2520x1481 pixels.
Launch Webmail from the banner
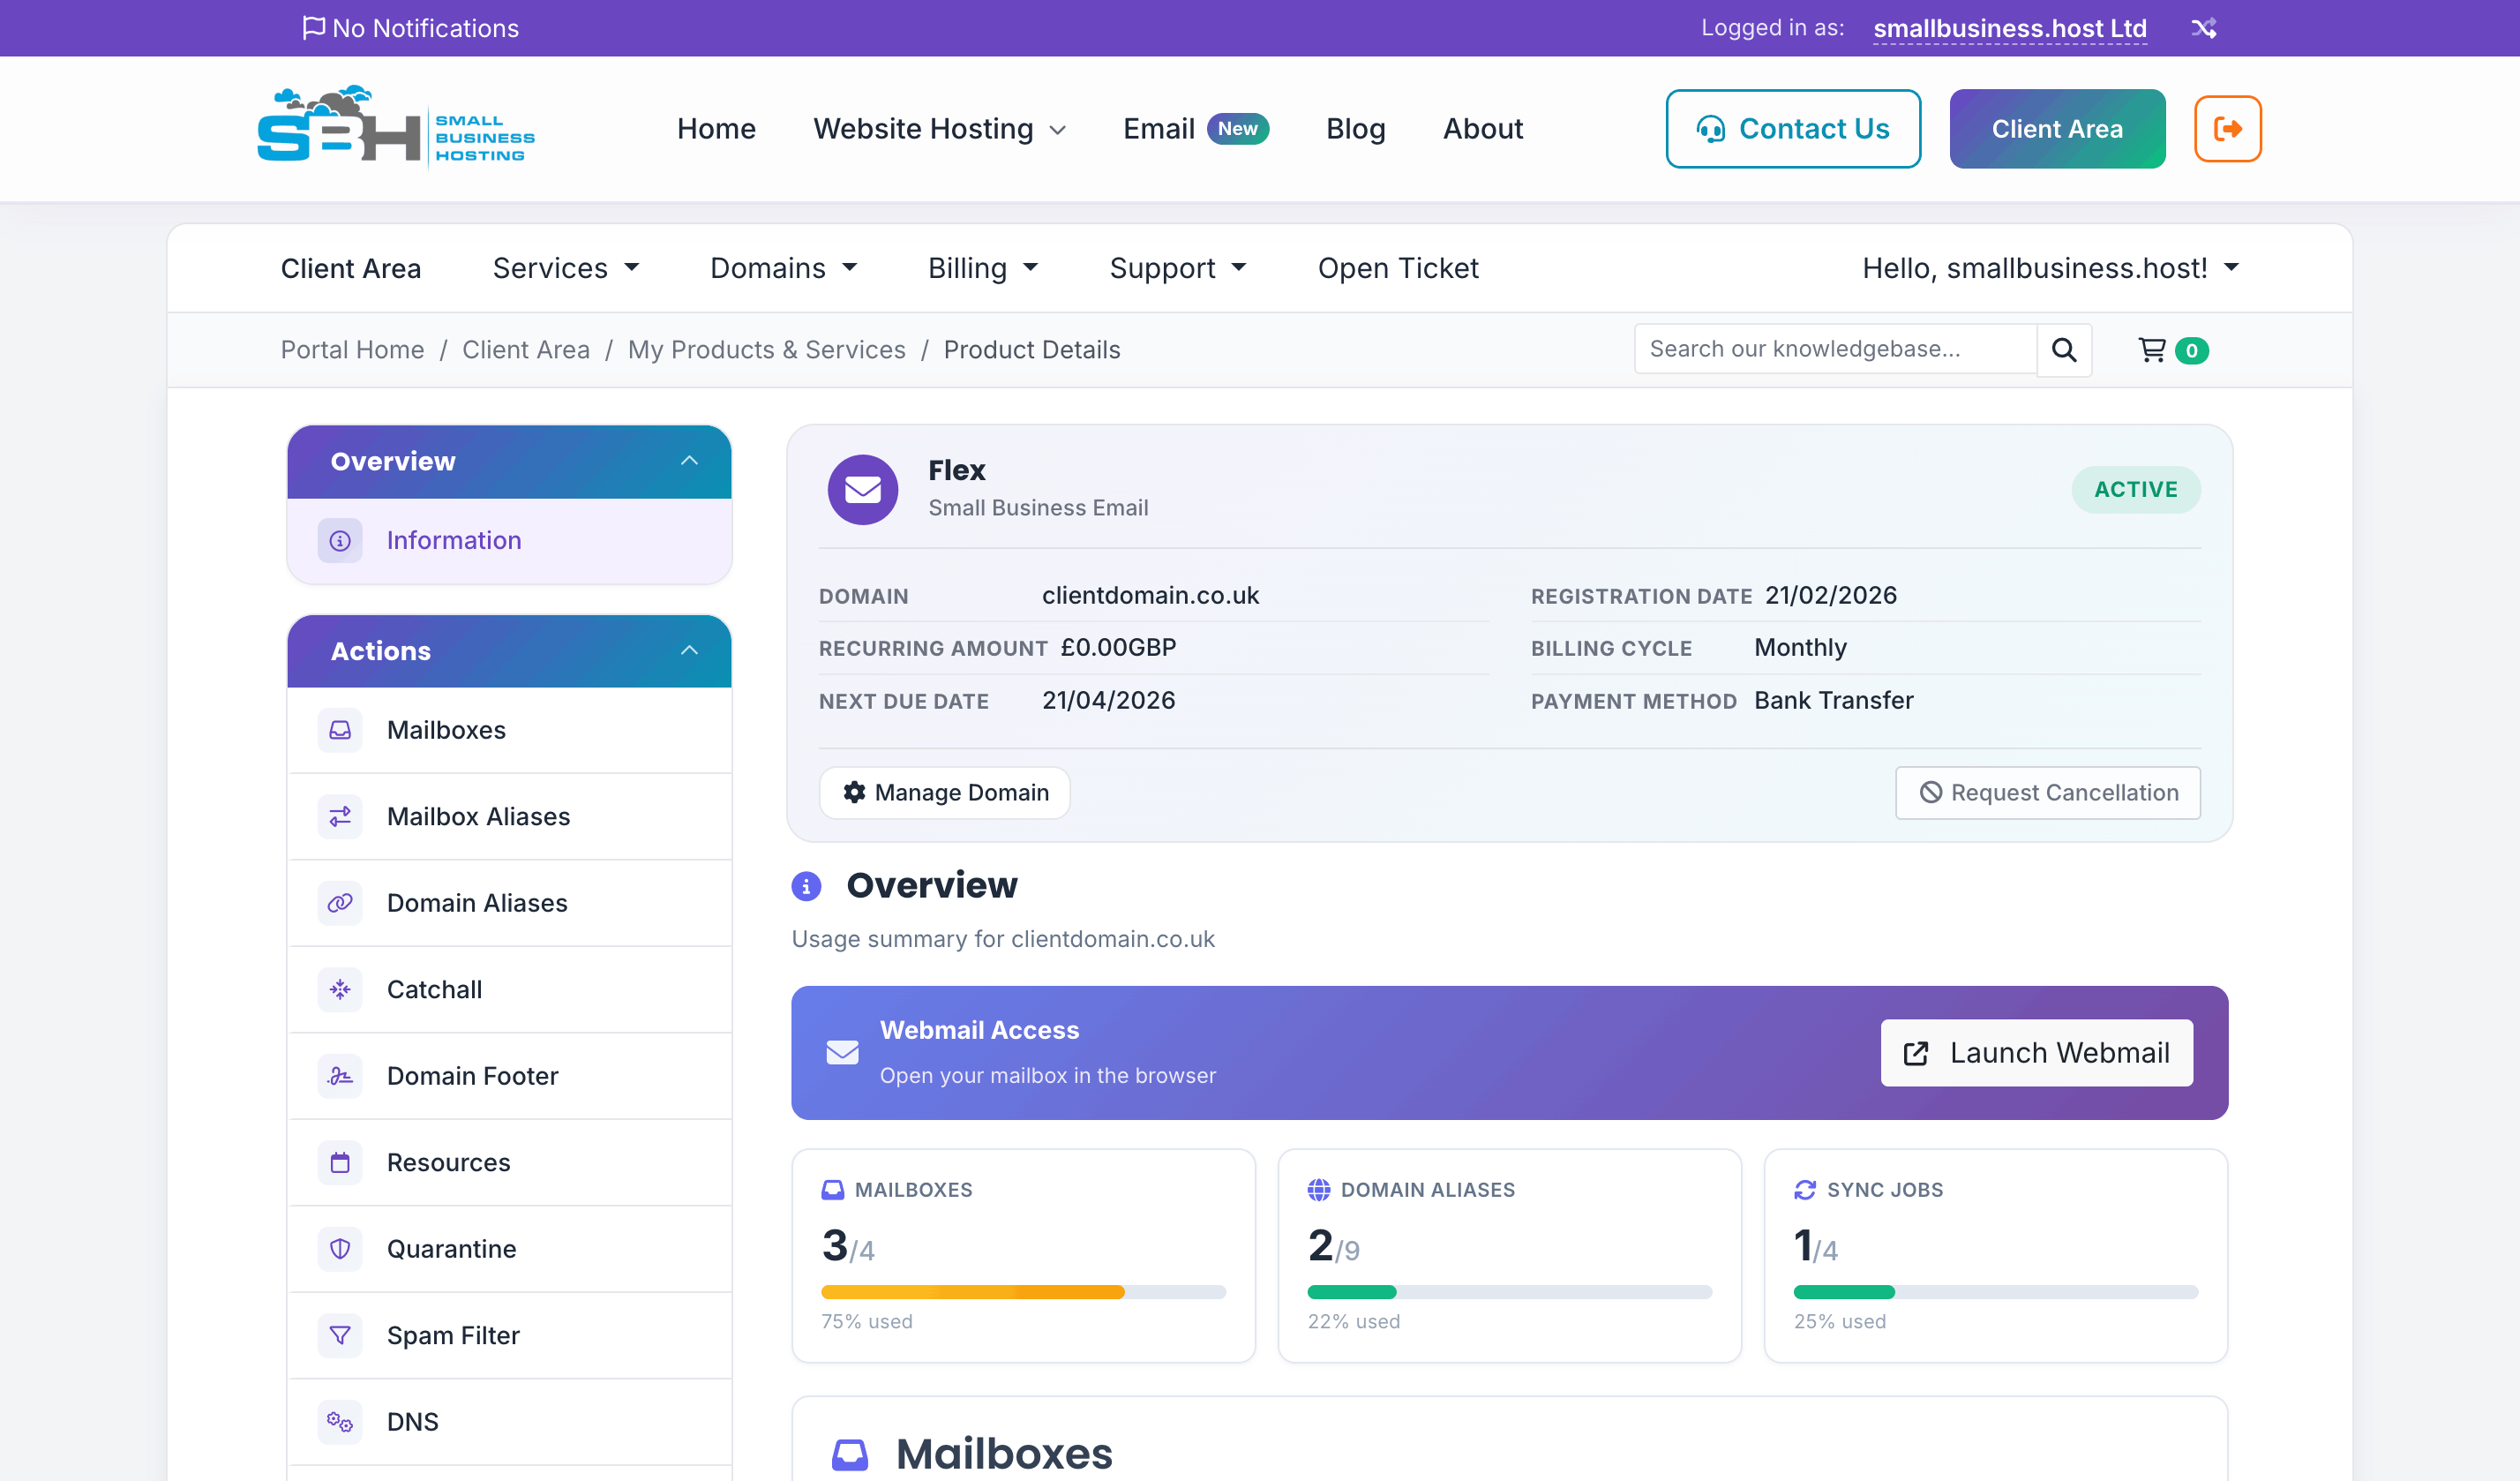(x=2036, y=1053)
